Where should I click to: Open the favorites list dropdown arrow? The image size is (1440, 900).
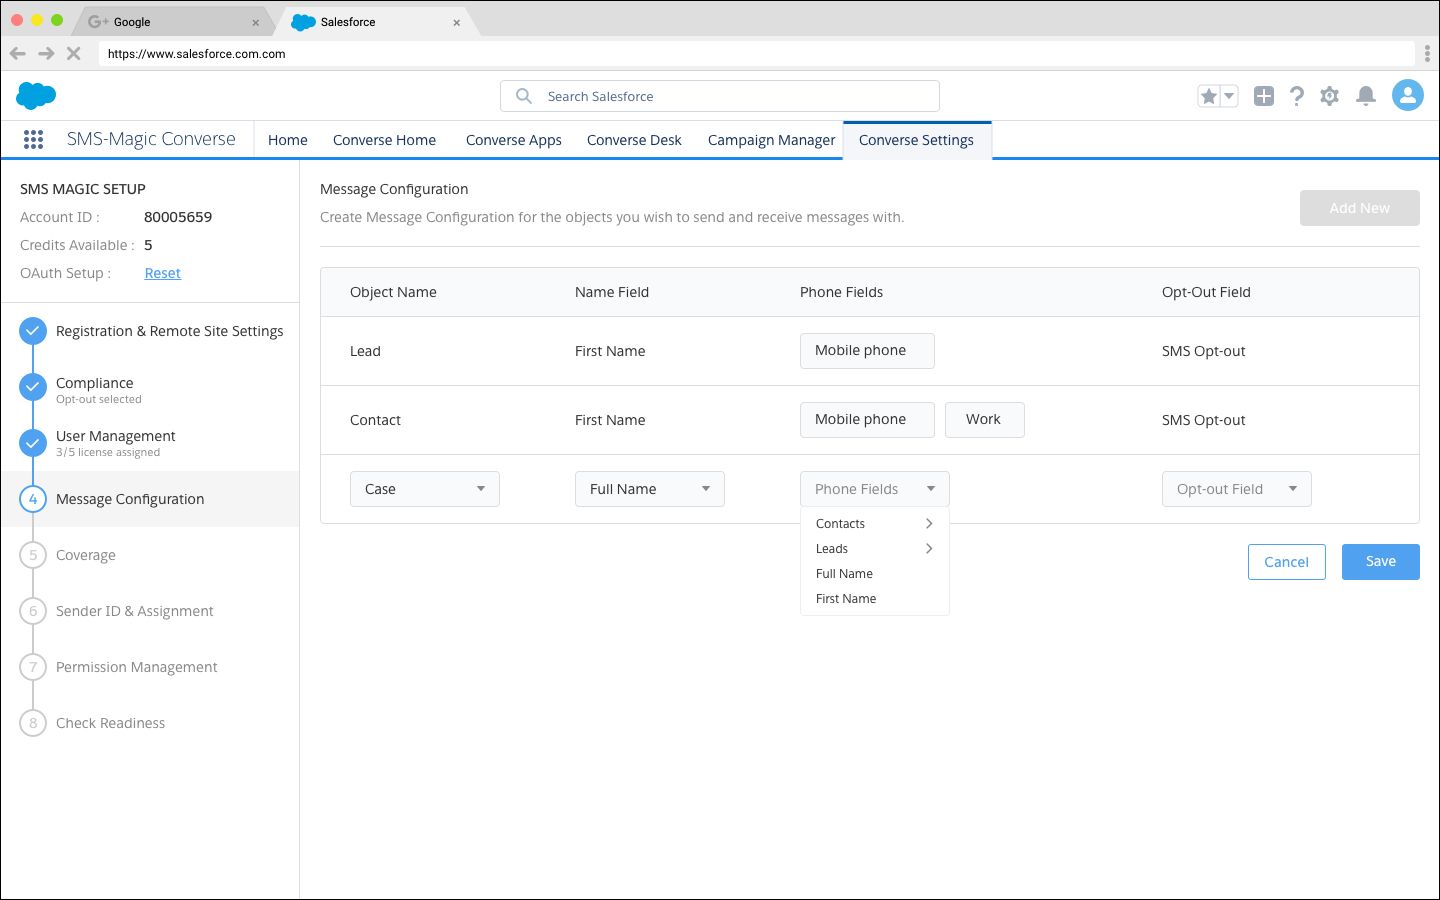1229,96
